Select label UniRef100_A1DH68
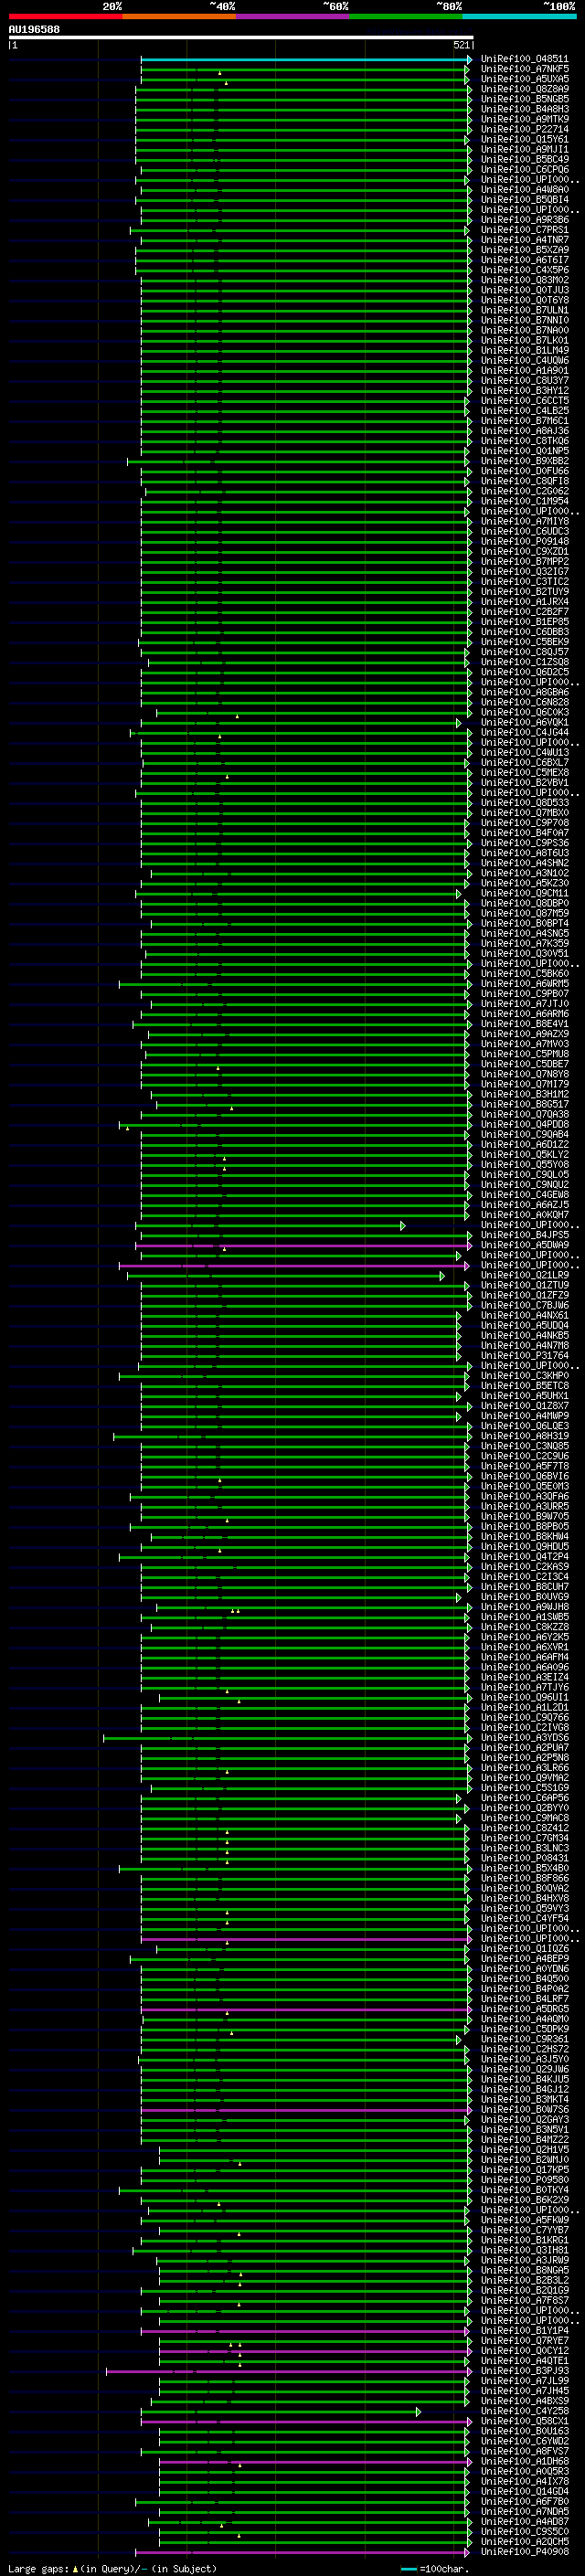585x2576 pixels. pos(525,2462)
